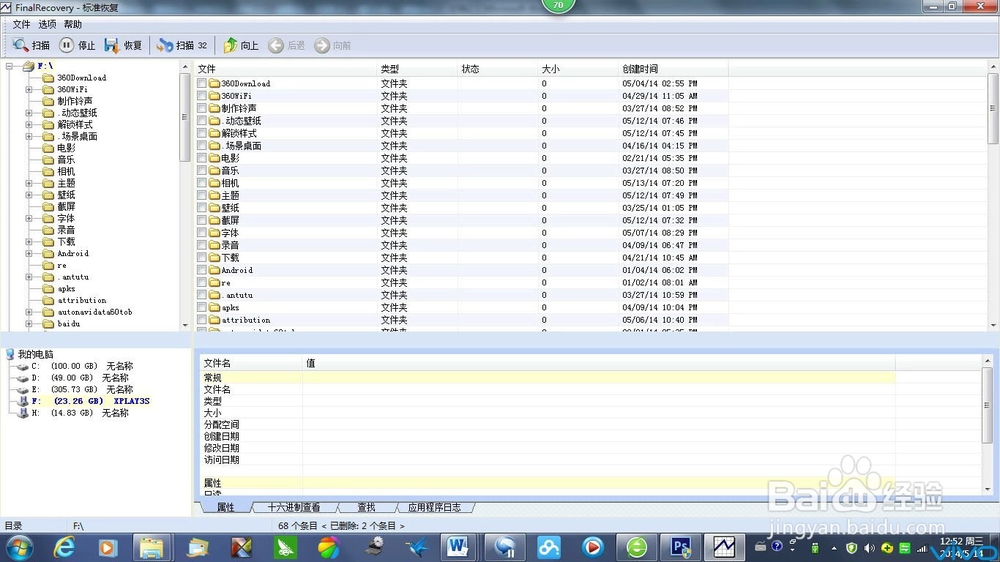Viewport: 1000px width, 562px height.
Task: Check the Android row checkbox
Action: pos(202,270)
